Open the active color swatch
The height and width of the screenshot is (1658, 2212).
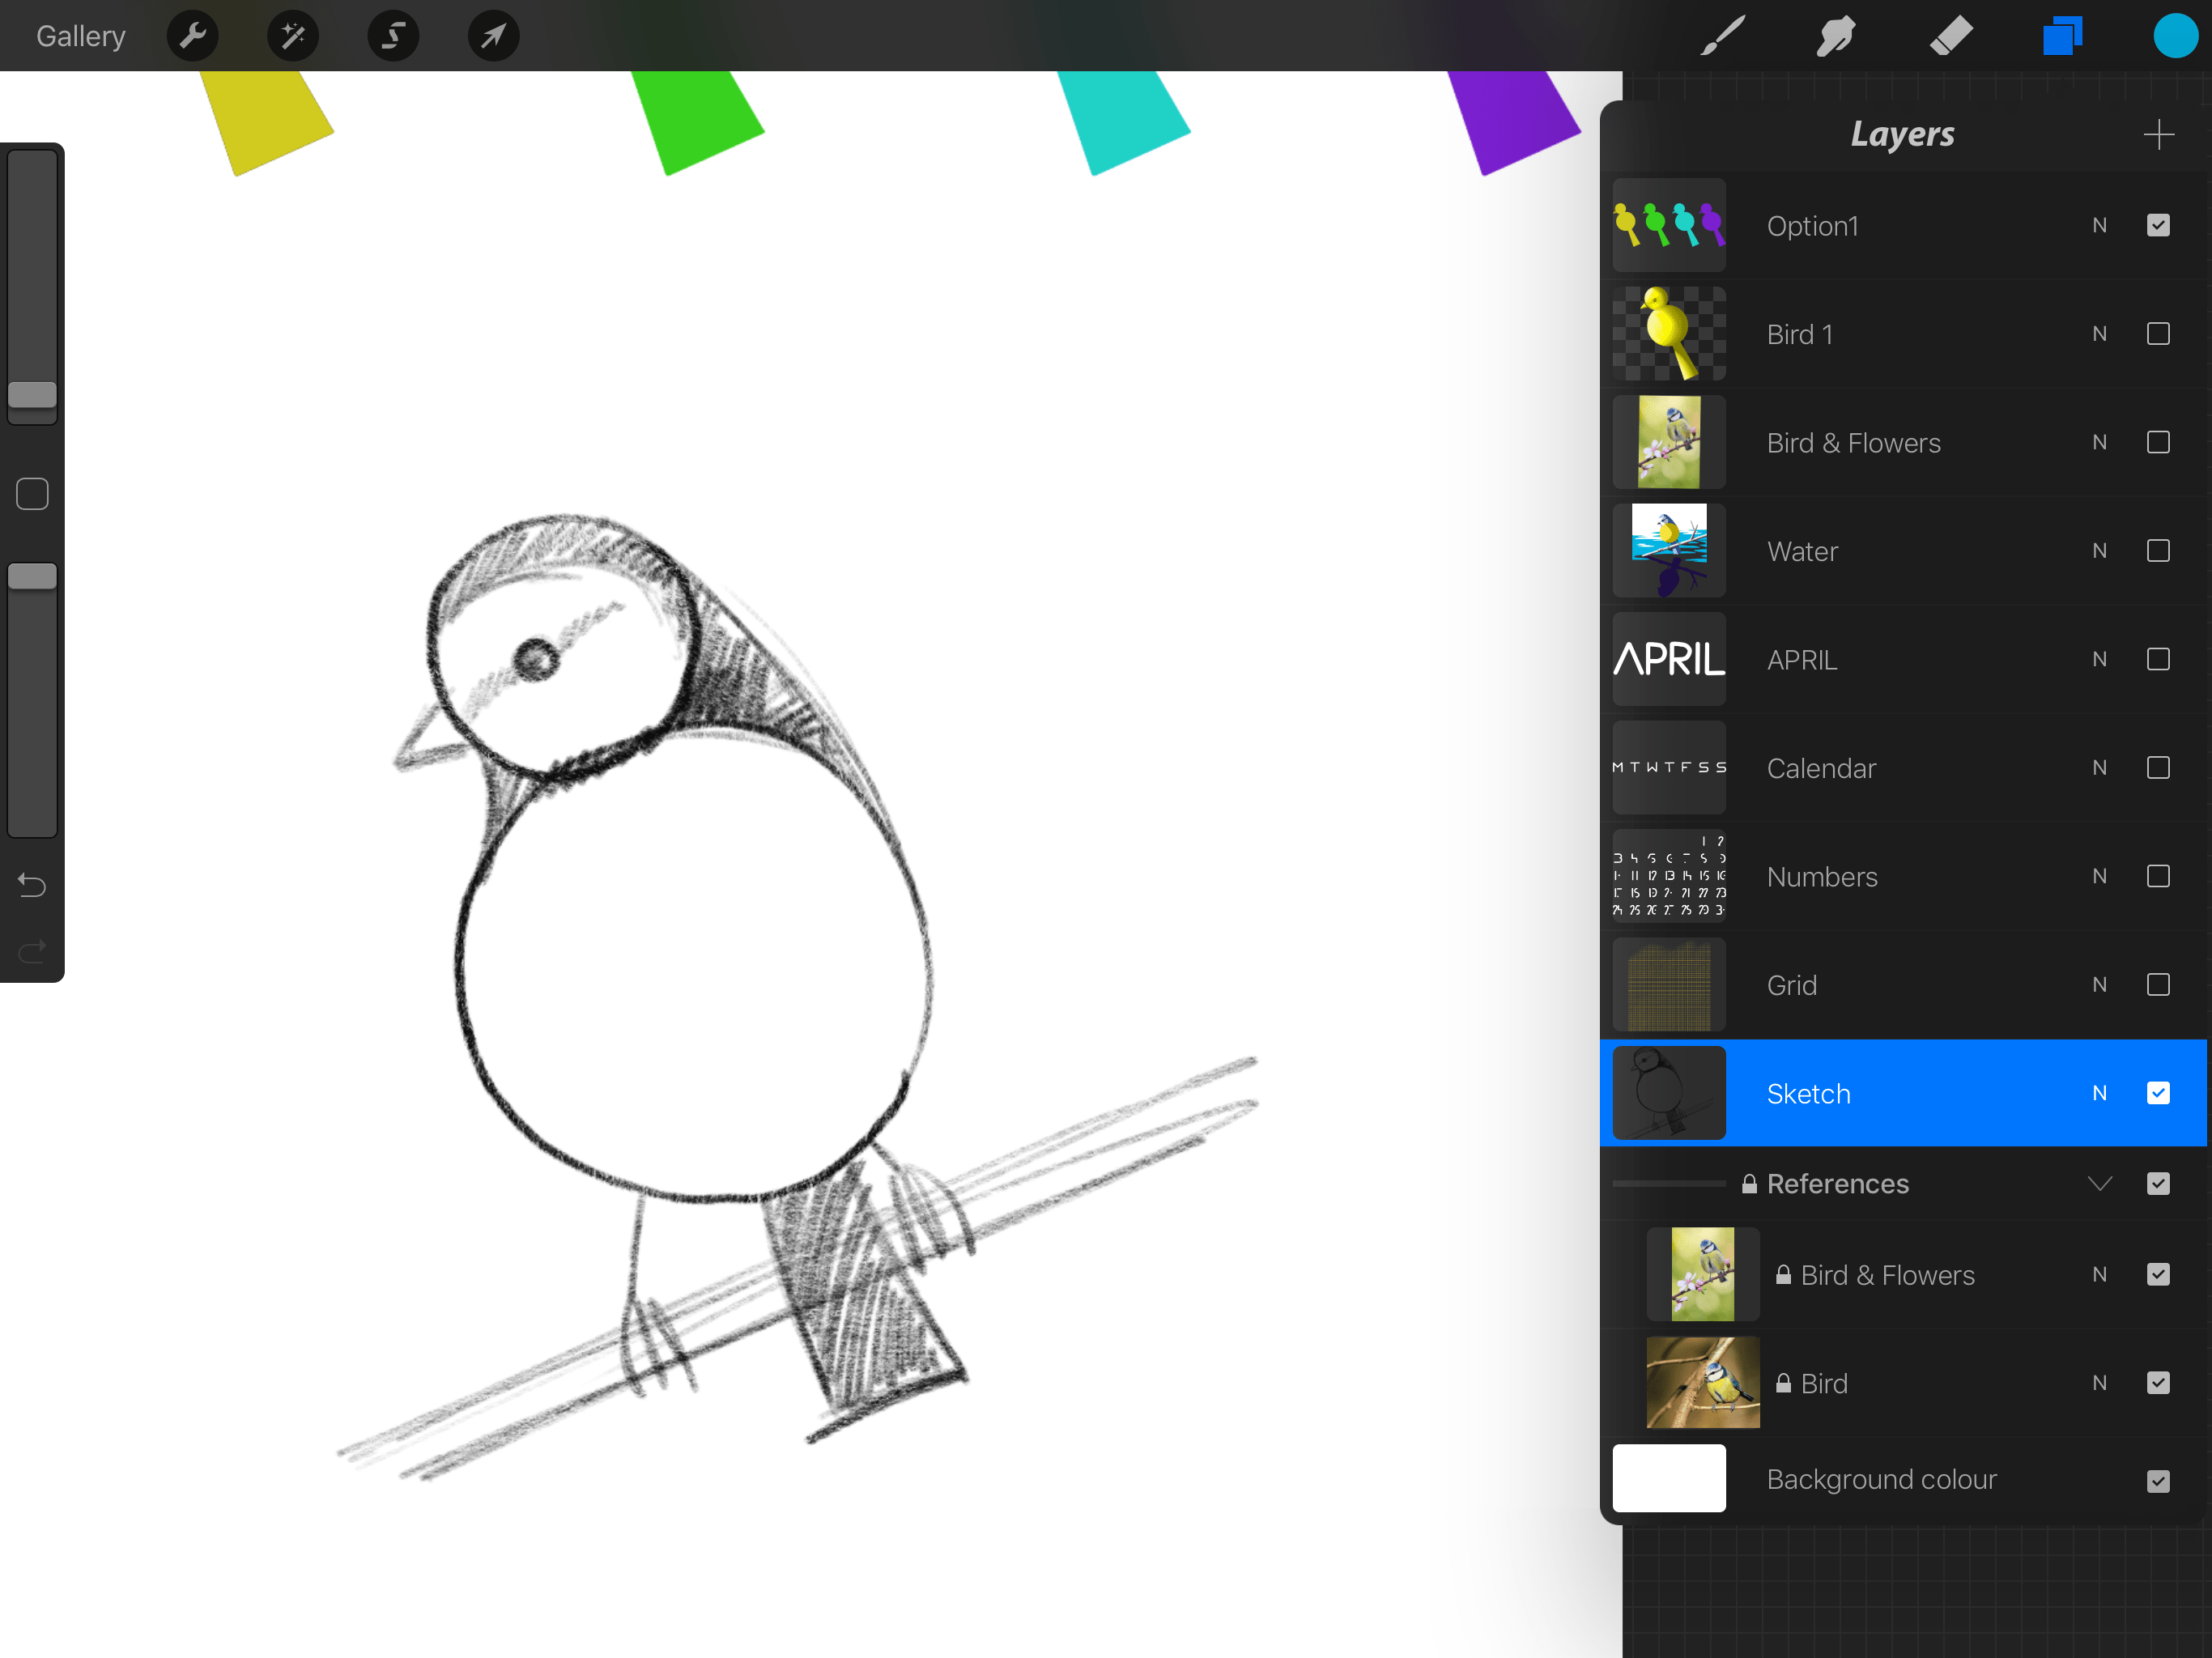[x=2174, y=37]
